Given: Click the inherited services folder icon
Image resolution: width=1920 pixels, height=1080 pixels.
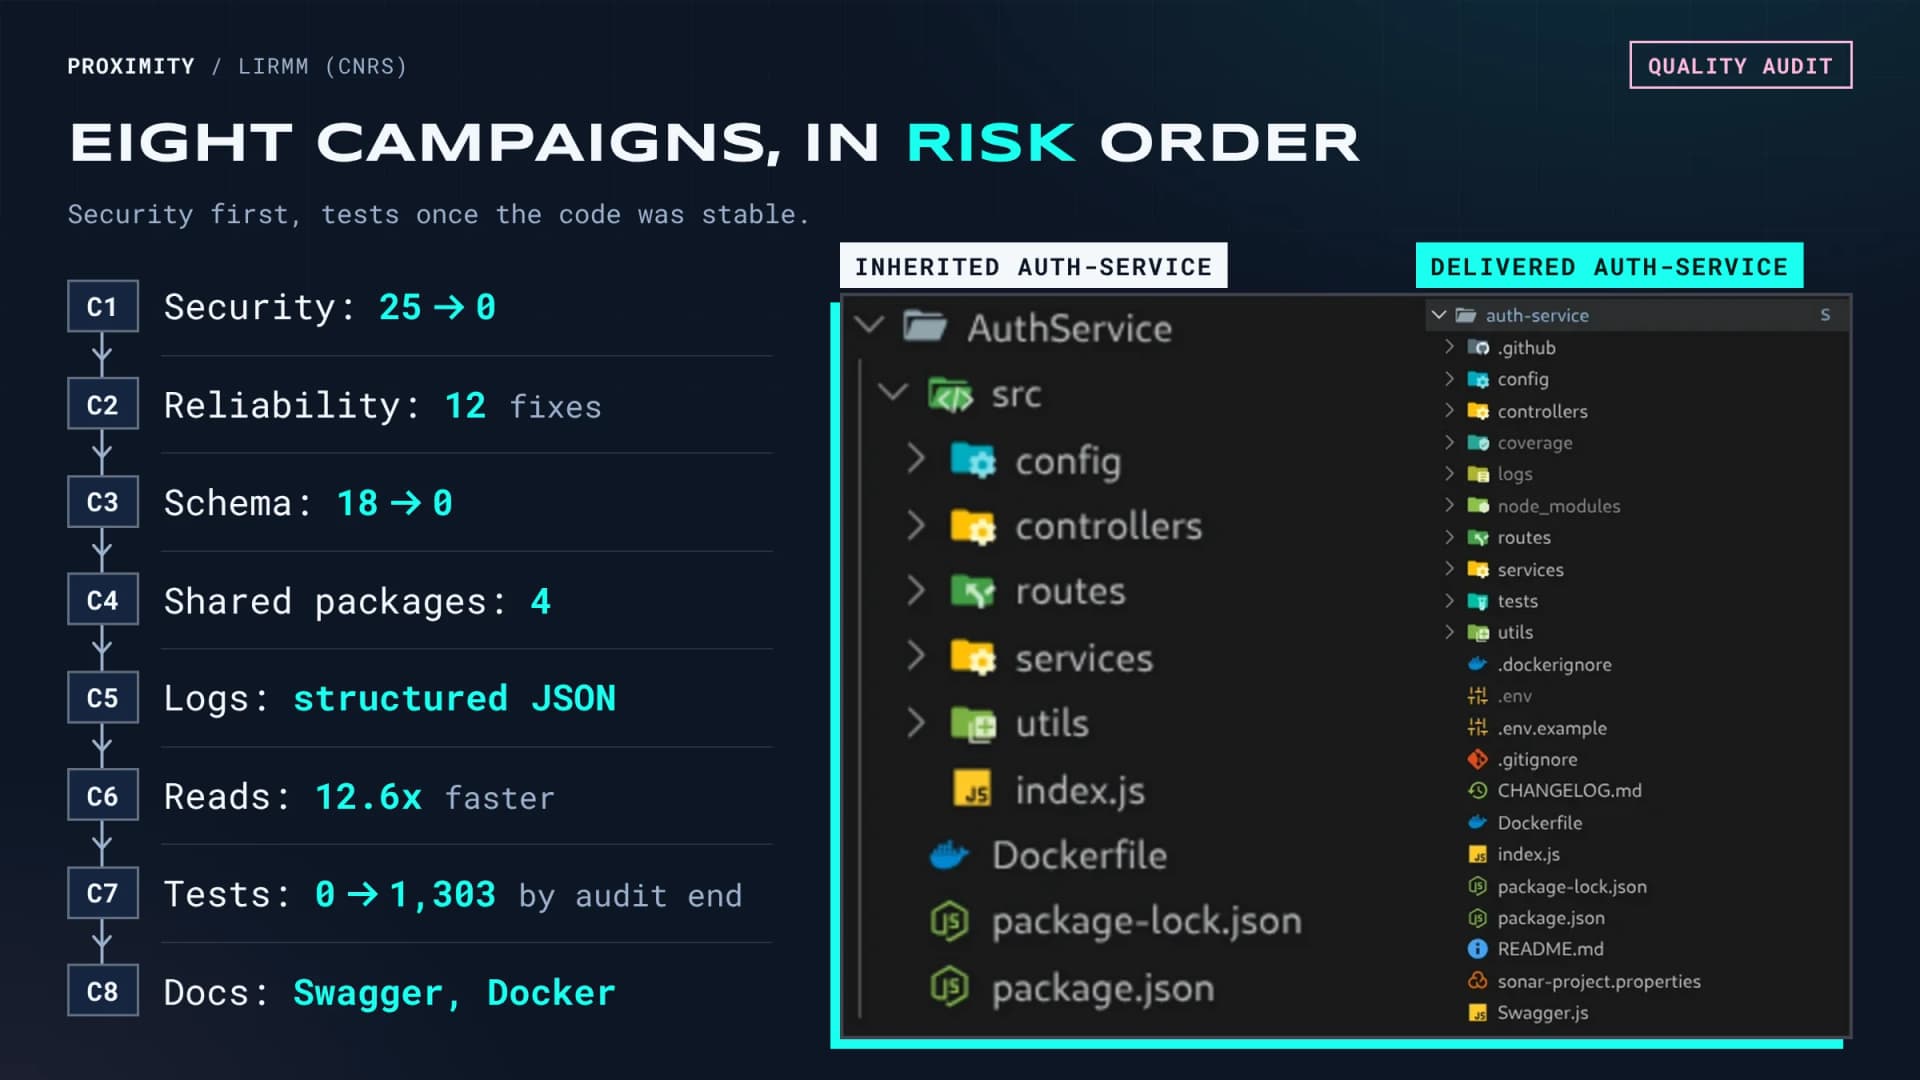Looking at the screenshot, I should [973, 657].
